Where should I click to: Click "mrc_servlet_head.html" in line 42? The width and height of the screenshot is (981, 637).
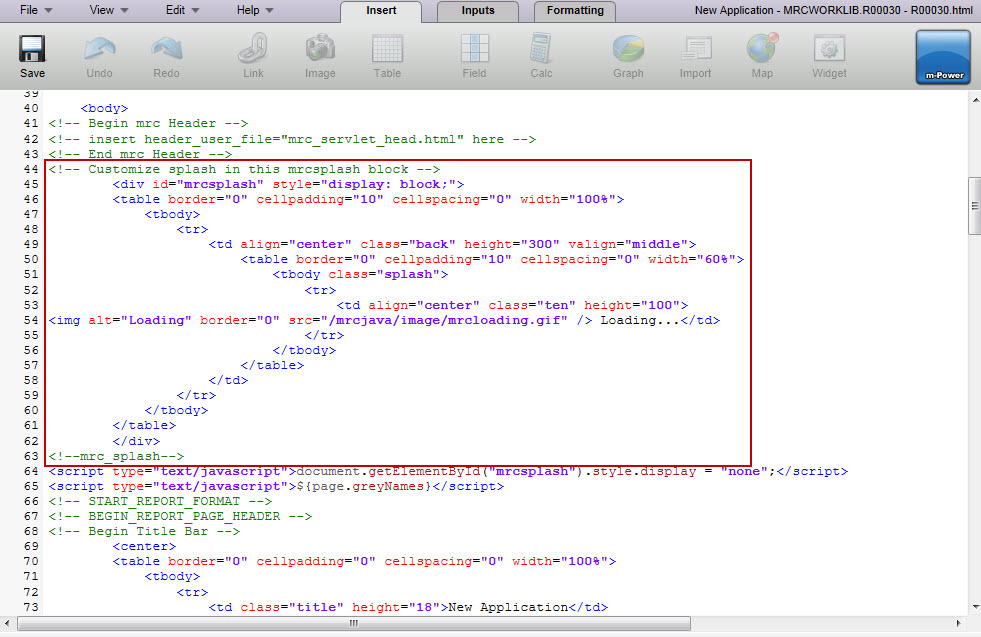point(372,139)
